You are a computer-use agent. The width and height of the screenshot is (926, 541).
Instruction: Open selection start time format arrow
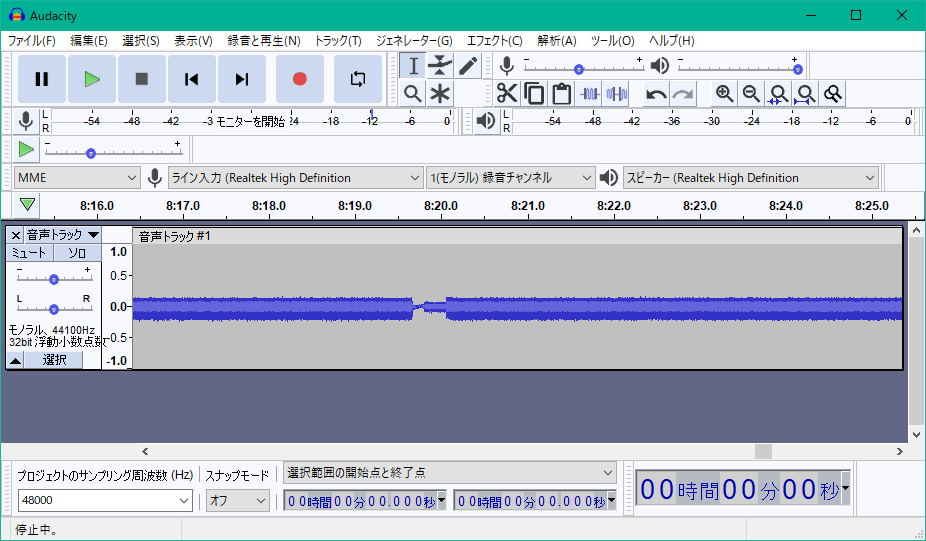(x=441, y=501)
